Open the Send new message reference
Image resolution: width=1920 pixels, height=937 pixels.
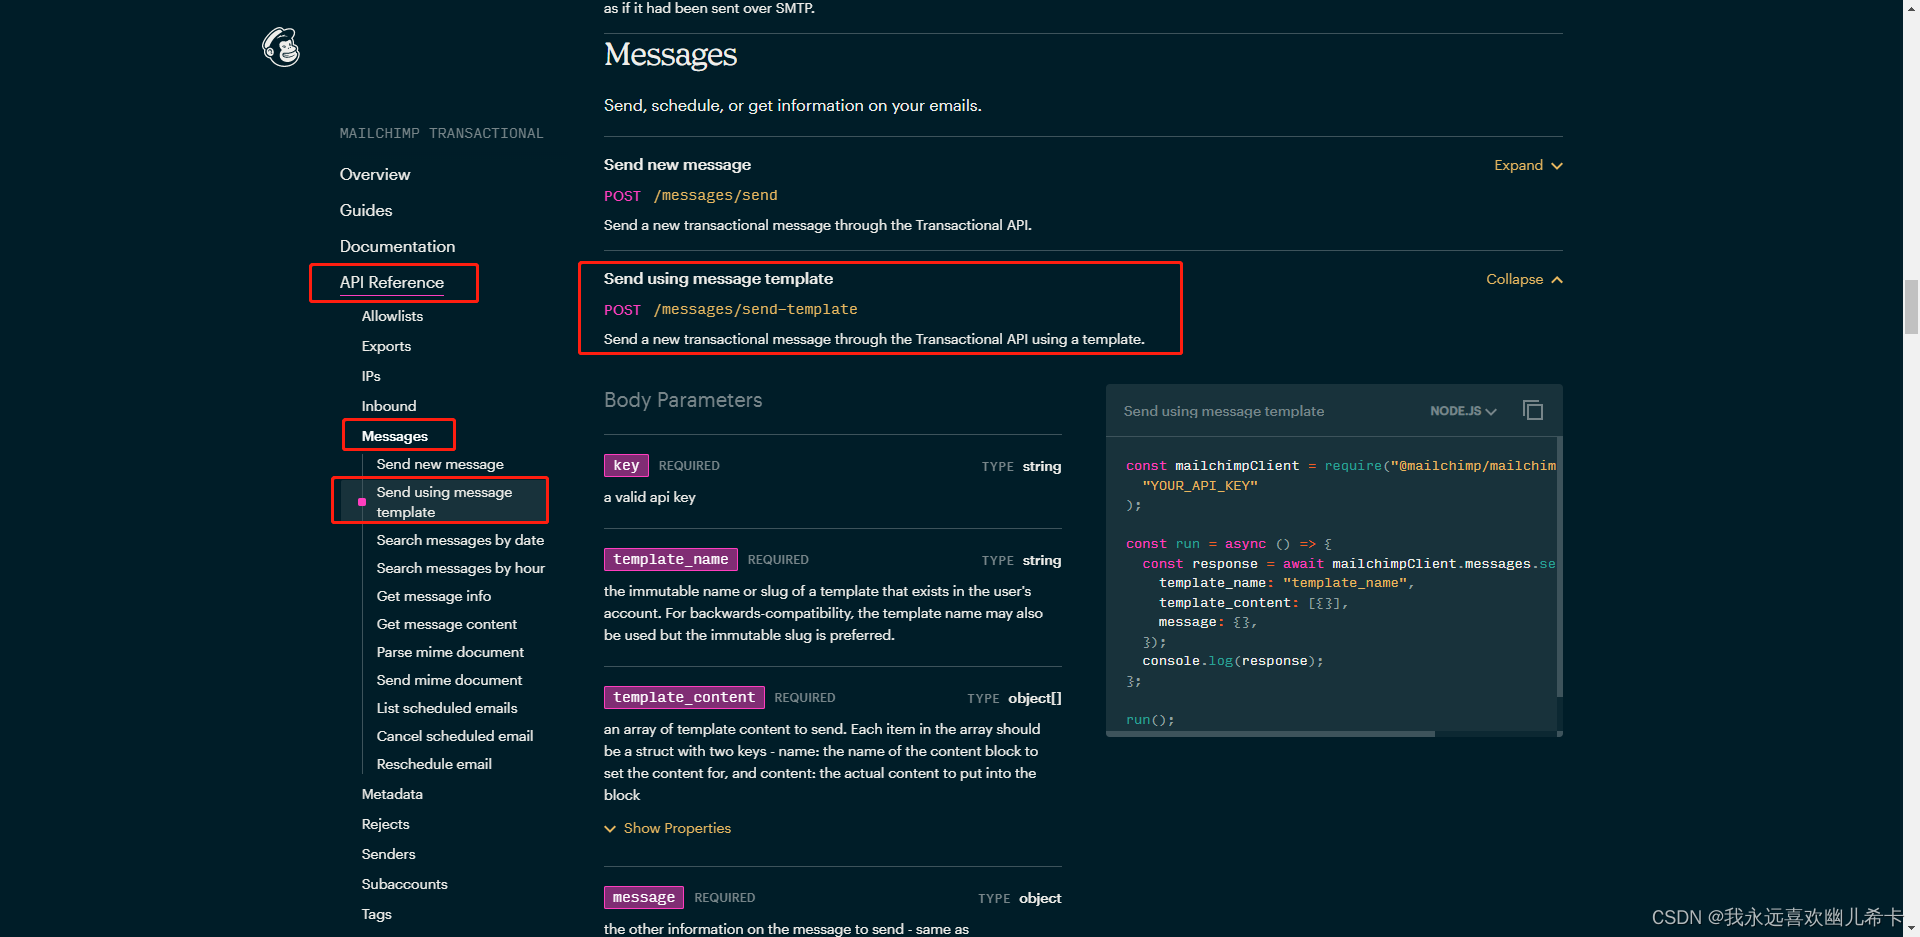[x=440, y=463]
